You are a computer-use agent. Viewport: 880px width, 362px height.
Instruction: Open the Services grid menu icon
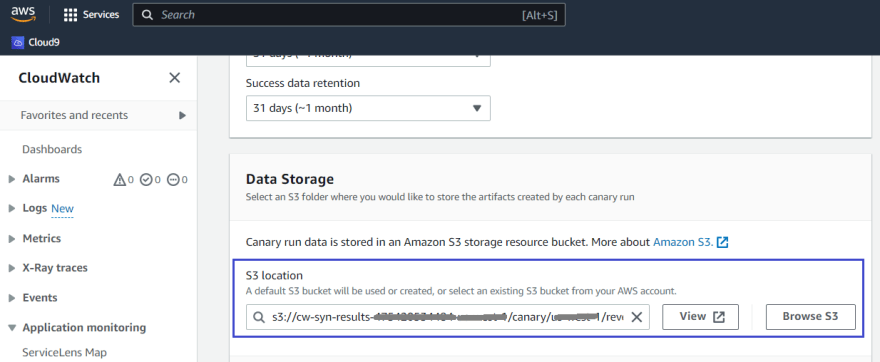[x=70, y=15]
